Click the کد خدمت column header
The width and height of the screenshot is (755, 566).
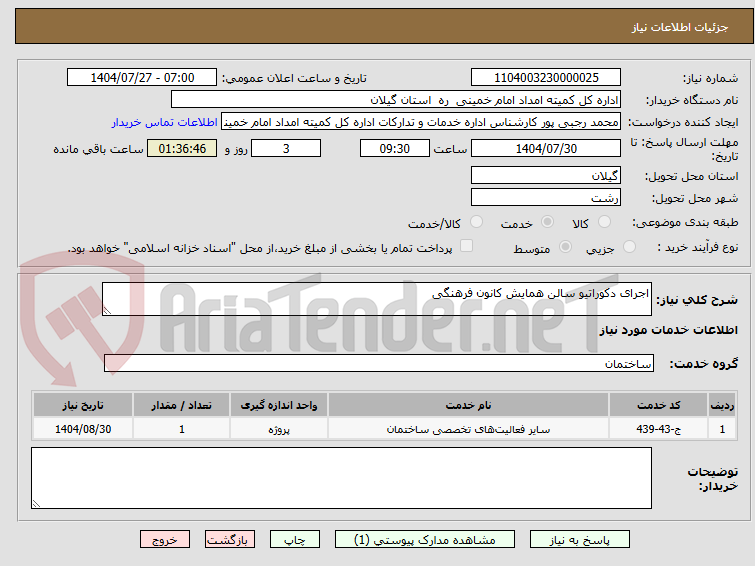coord(658,405)
